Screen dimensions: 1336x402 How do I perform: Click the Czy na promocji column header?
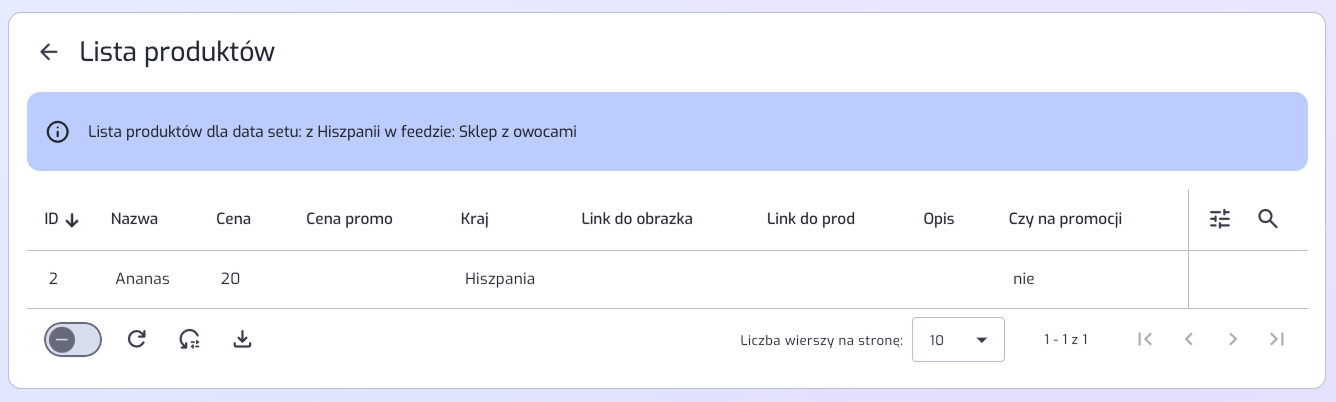1065,219
